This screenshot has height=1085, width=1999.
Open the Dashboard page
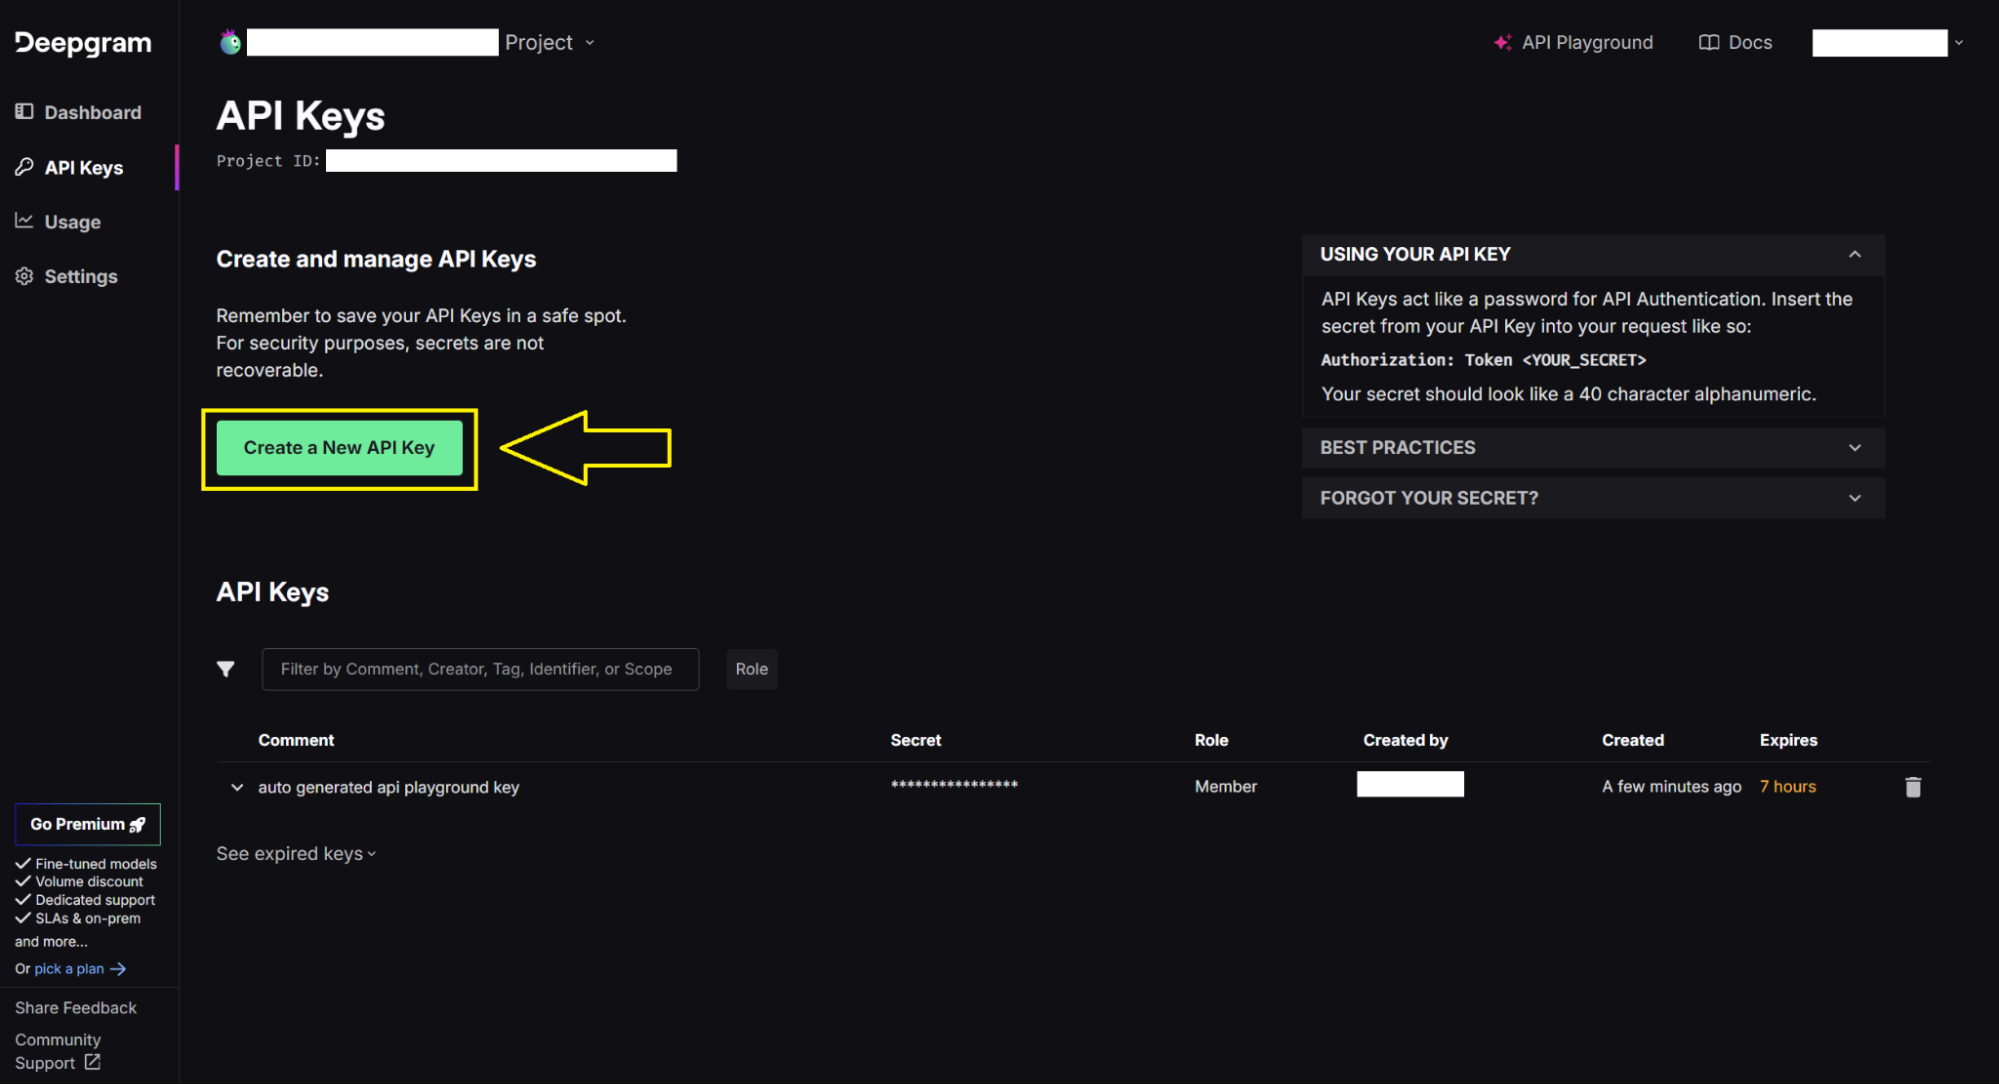point(92,112)
